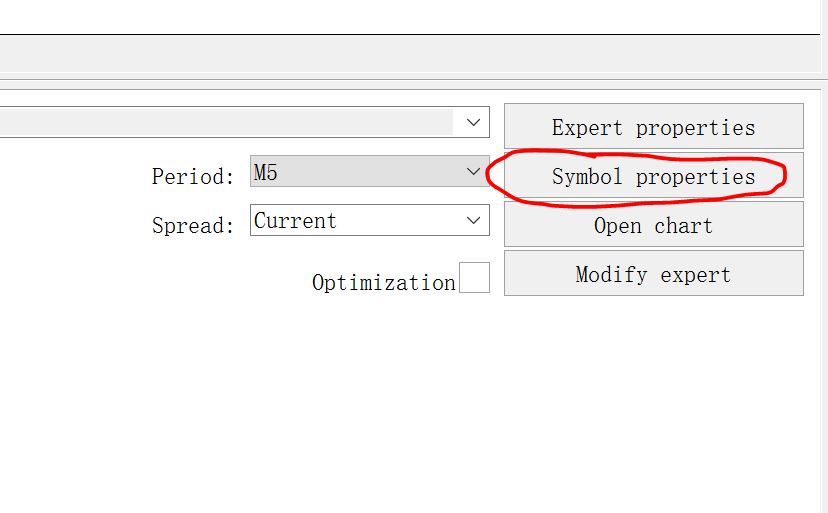Expand the Spread dropdown arrow
The height and width of the screenshot is (513, 828).
pos(473,220)
